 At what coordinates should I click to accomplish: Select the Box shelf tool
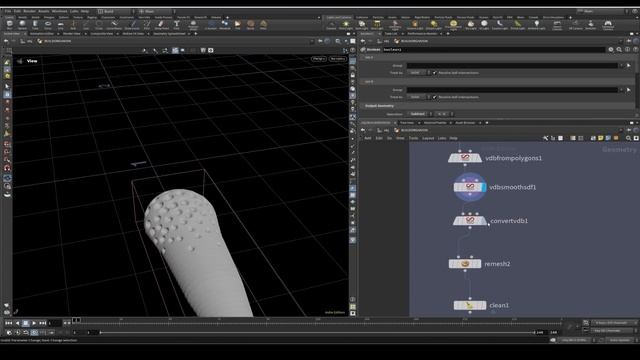coord(9,25)
